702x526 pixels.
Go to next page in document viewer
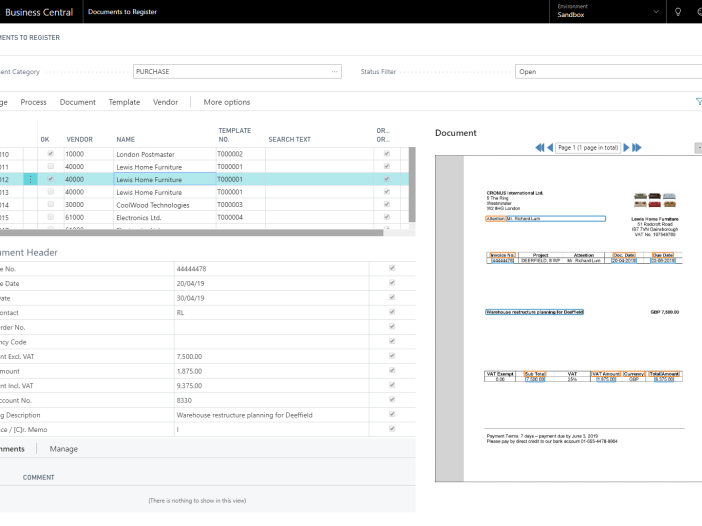(626, 148)
